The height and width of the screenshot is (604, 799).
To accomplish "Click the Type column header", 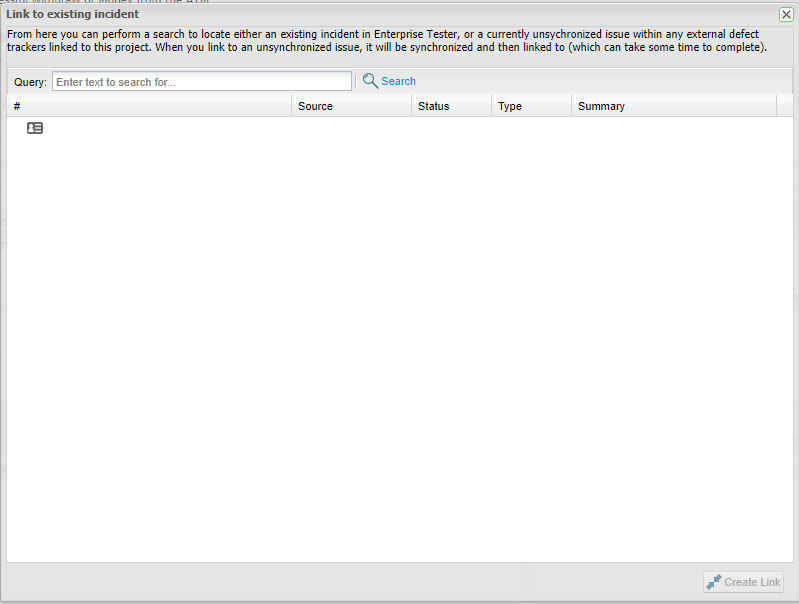I will point(530,106).
